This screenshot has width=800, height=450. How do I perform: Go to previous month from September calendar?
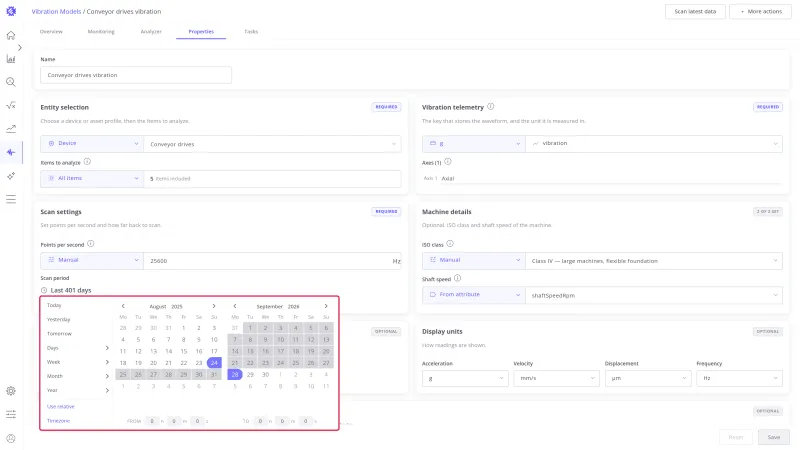tap(235, 306)
